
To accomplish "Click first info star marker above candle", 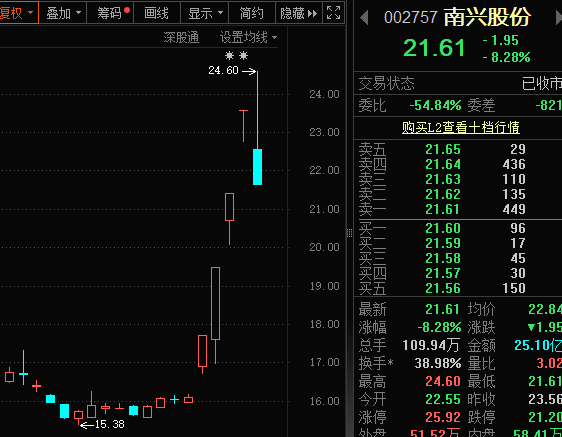I will 229,56.
